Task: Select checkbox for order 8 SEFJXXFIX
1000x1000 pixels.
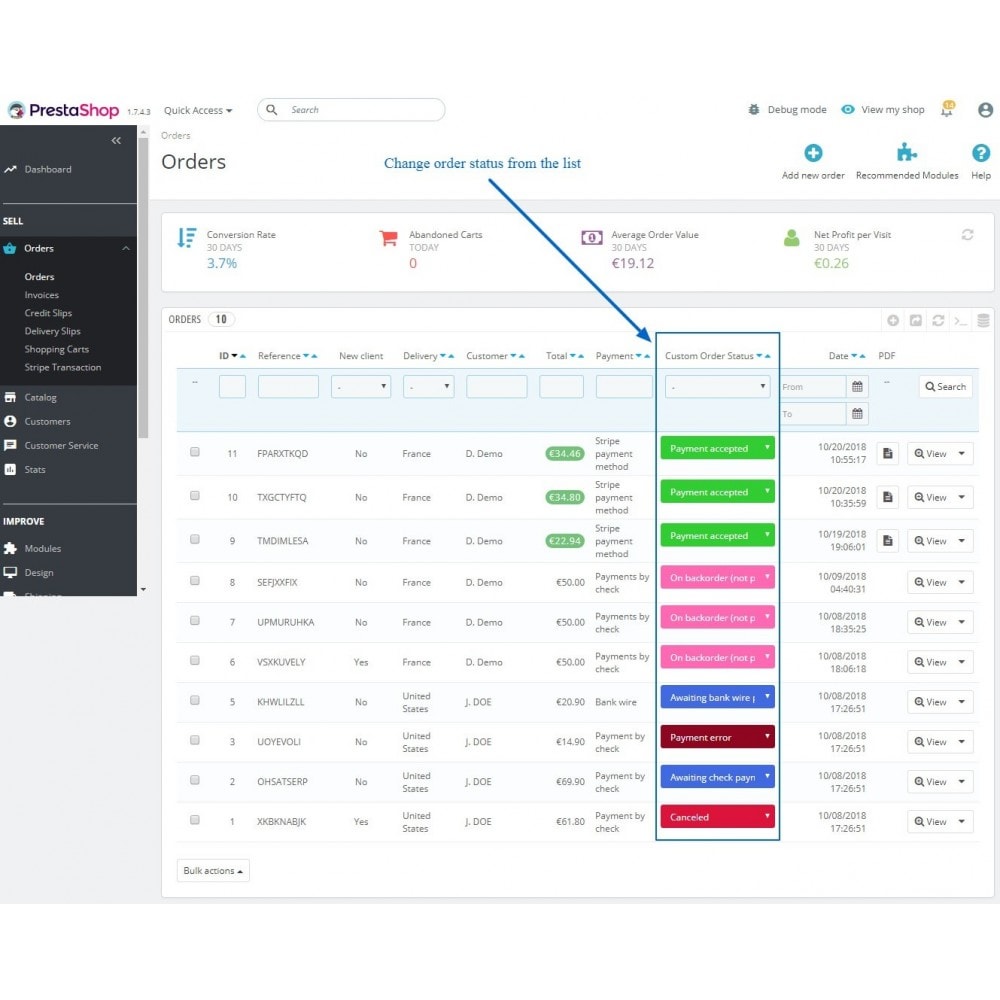Action: 195,581
